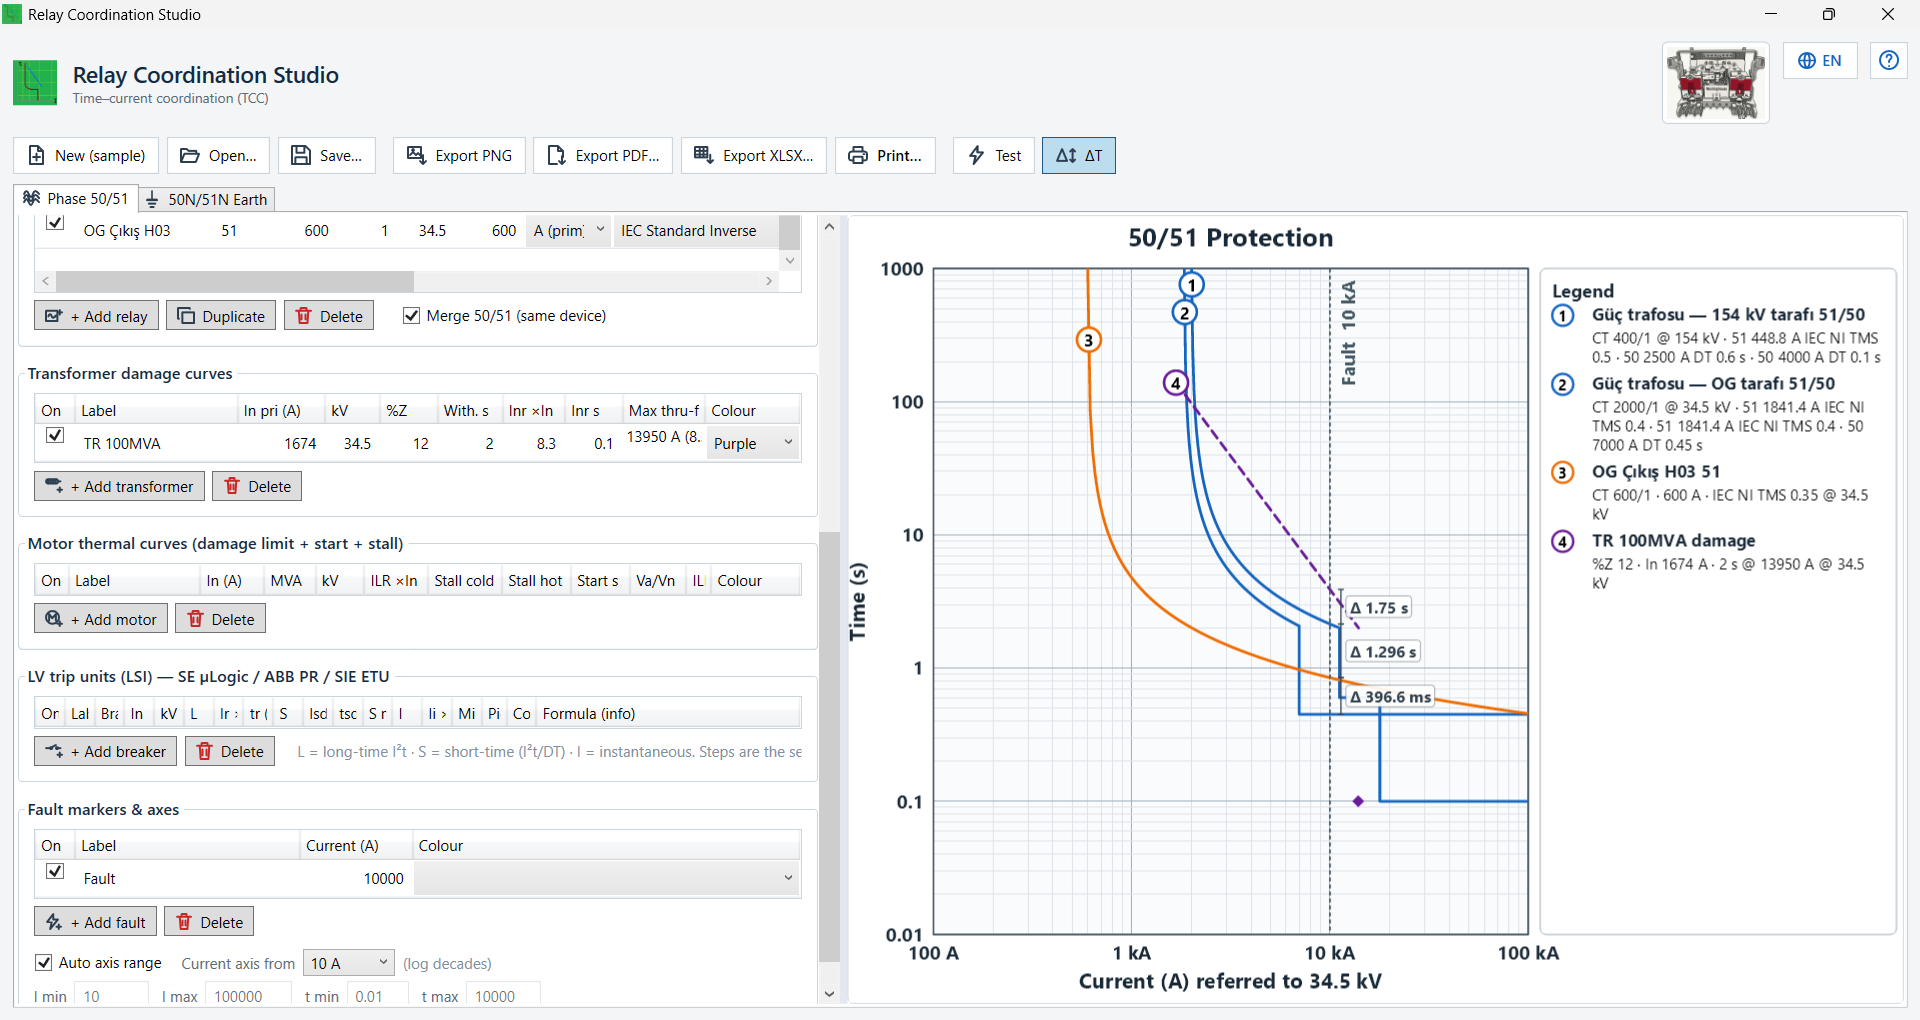Open help with the question mark icon

click(1889, 61)
